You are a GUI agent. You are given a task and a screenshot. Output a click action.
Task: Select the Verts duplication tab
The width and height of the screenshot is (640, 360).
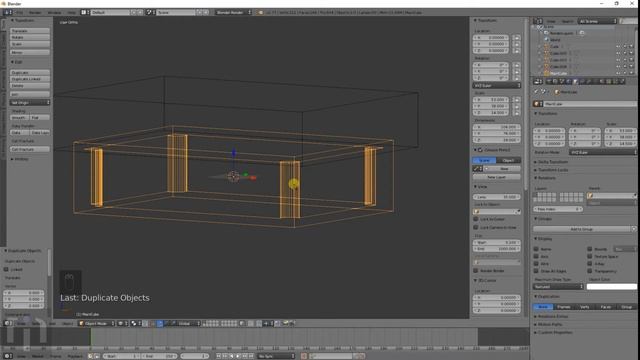[x=585, y=307]
